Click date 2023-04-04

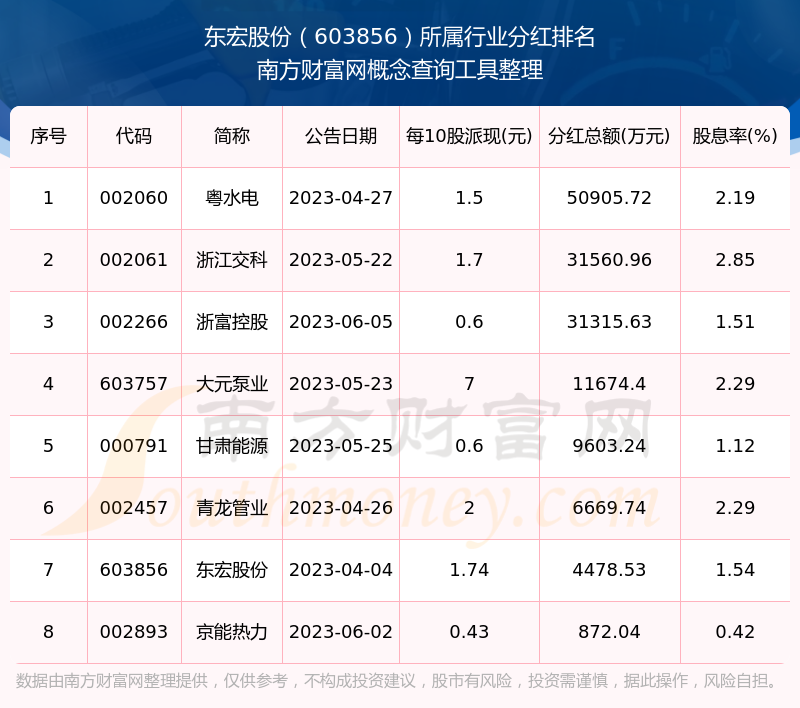[x=341, y=570]
